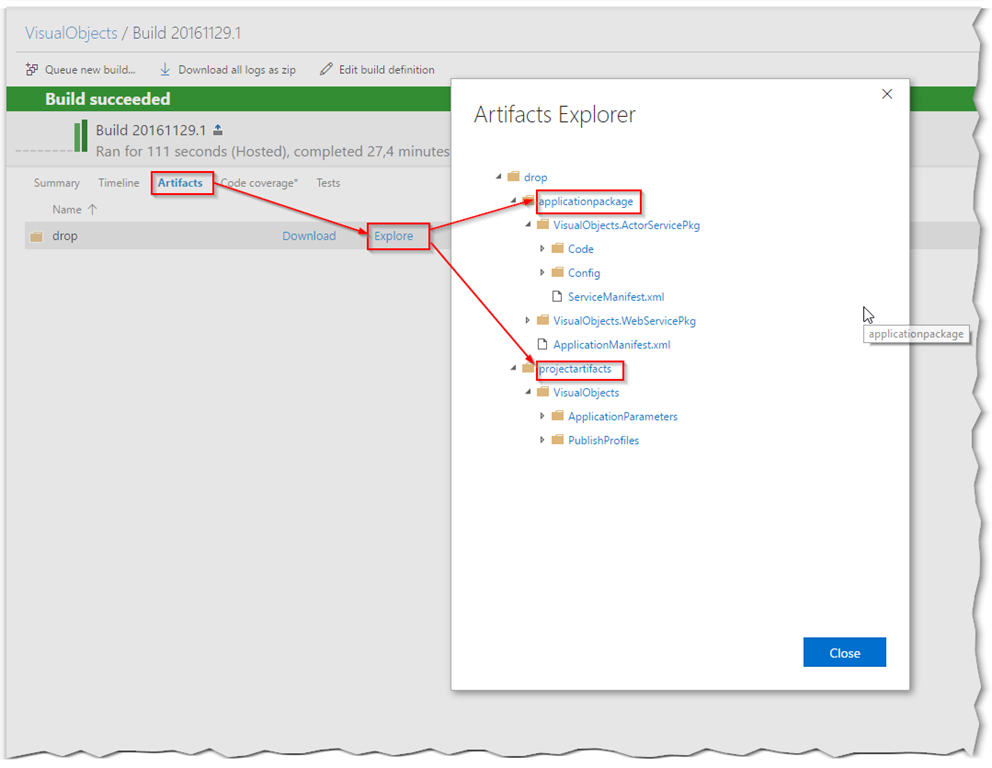Click the retain build icon beside Build 20161129.1
Screen dimensions: 992x768
pos(218,131)
